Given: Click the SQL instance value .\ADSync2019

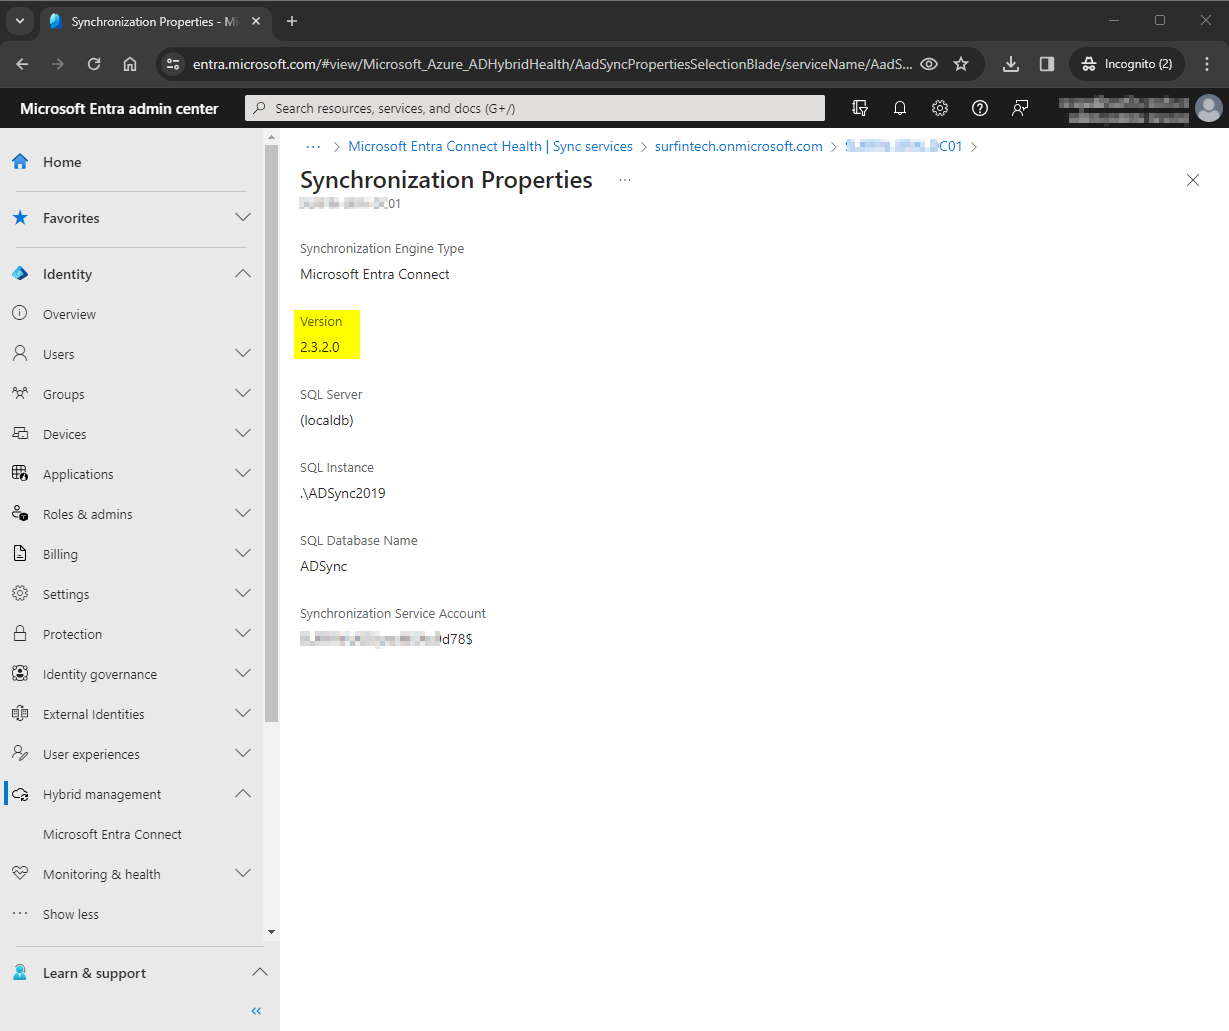Looking at the screenshot, I should [x=343, y=493].
